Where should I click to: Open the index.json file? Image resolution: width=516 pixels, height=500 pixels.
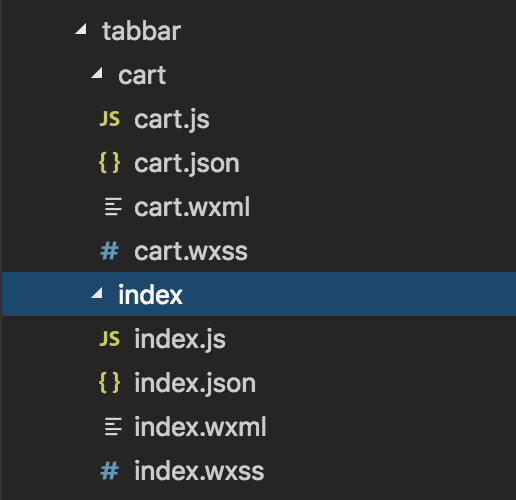click(195, 383)
